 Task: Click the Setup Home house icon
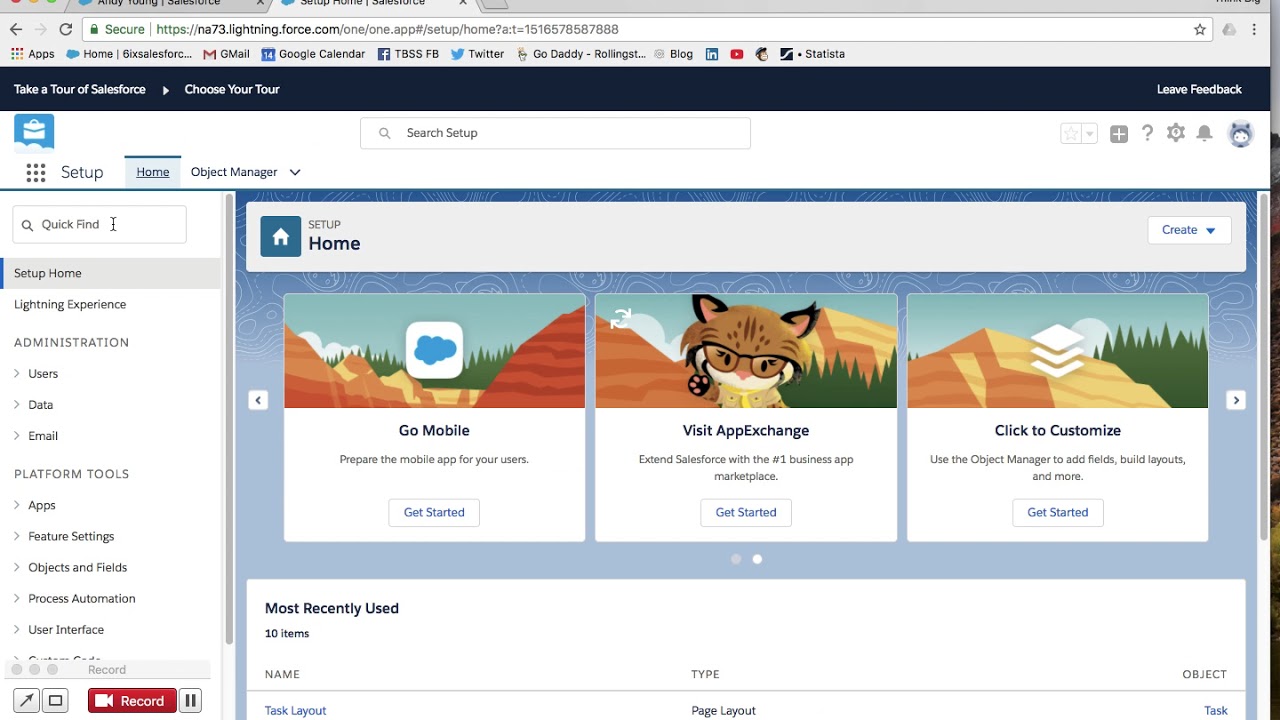click(x=281, y=237)
